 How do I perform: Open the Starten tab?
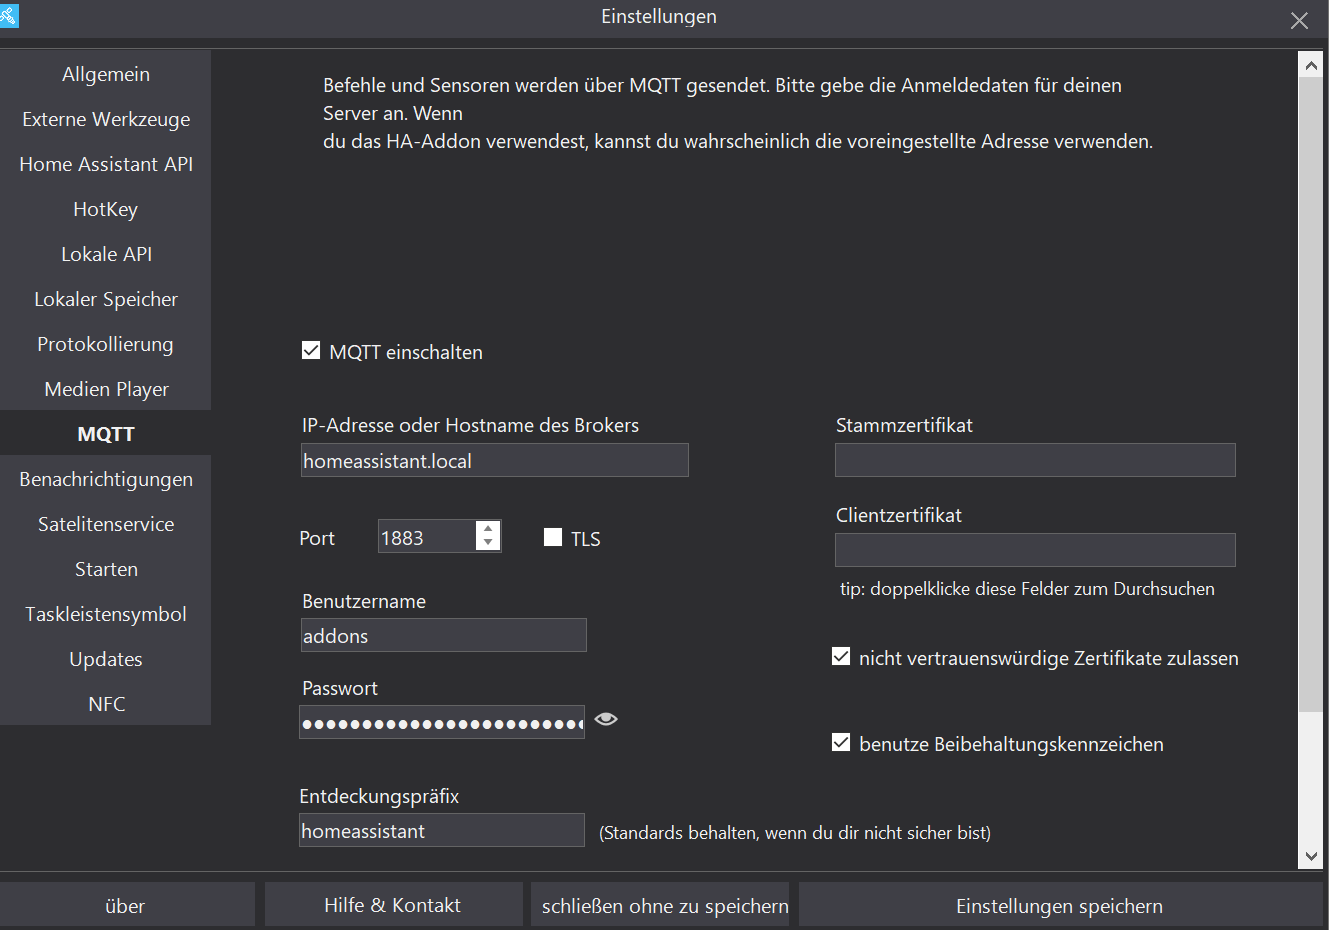(x=106, y=569)
